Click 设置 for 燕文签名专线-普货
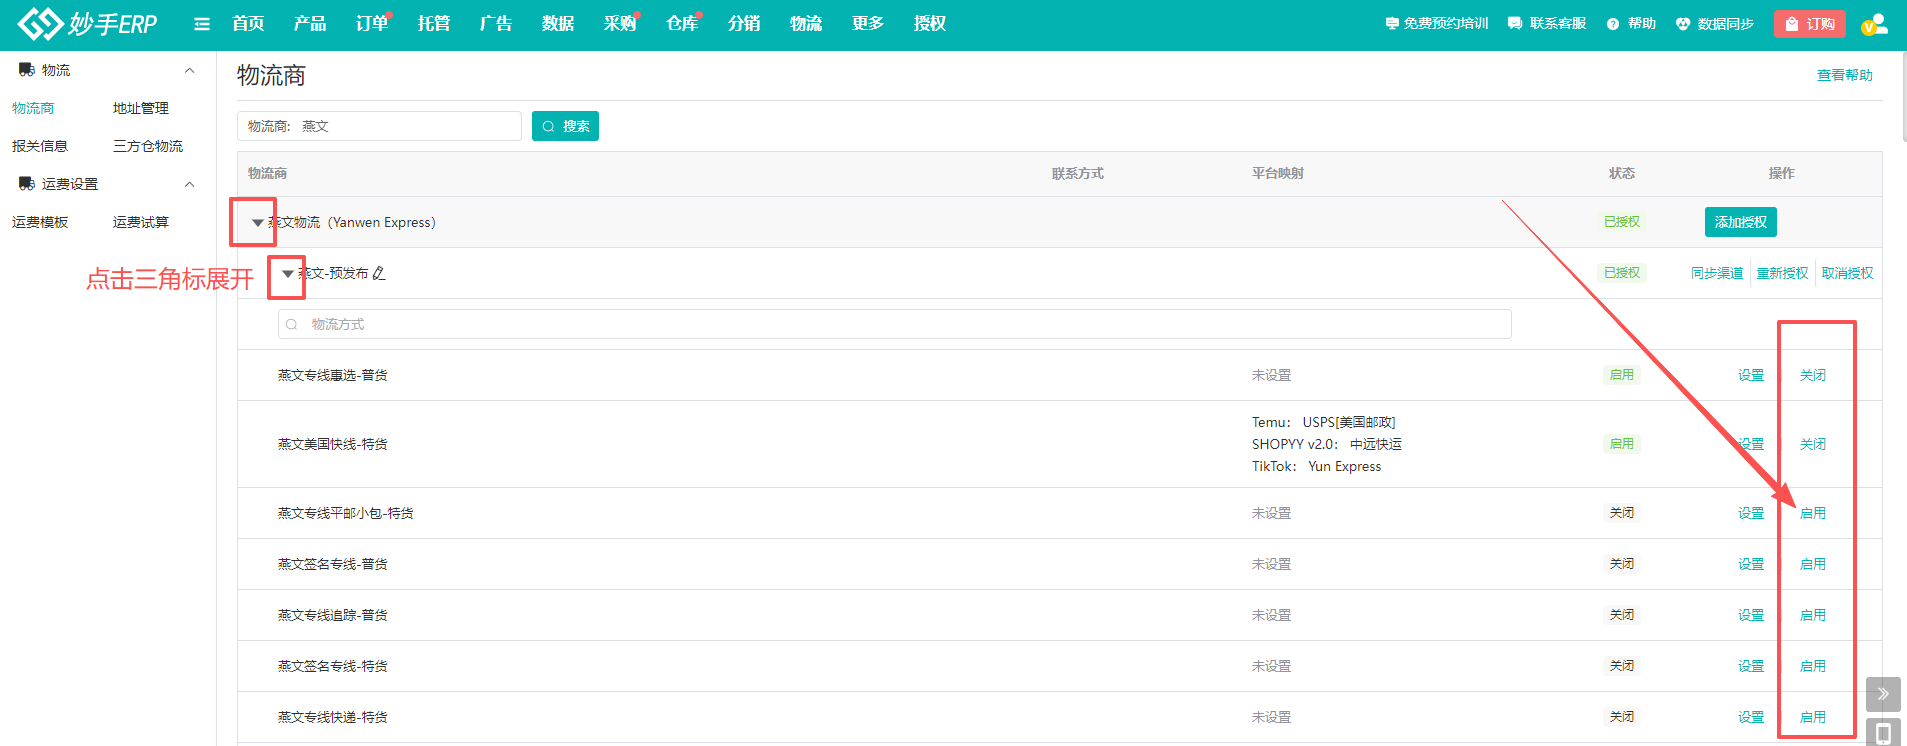The image size is (1907, 746). pyautogui.click(x=1751, y=564)
